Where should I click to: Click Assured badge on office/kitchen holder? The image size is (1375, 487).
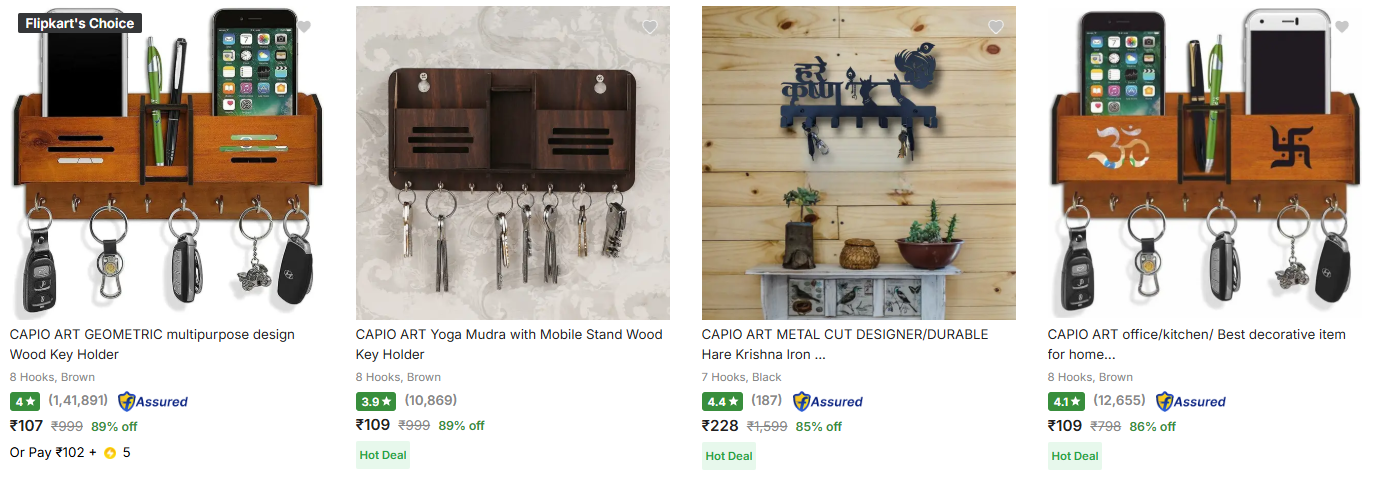(x=1191, y=402)
